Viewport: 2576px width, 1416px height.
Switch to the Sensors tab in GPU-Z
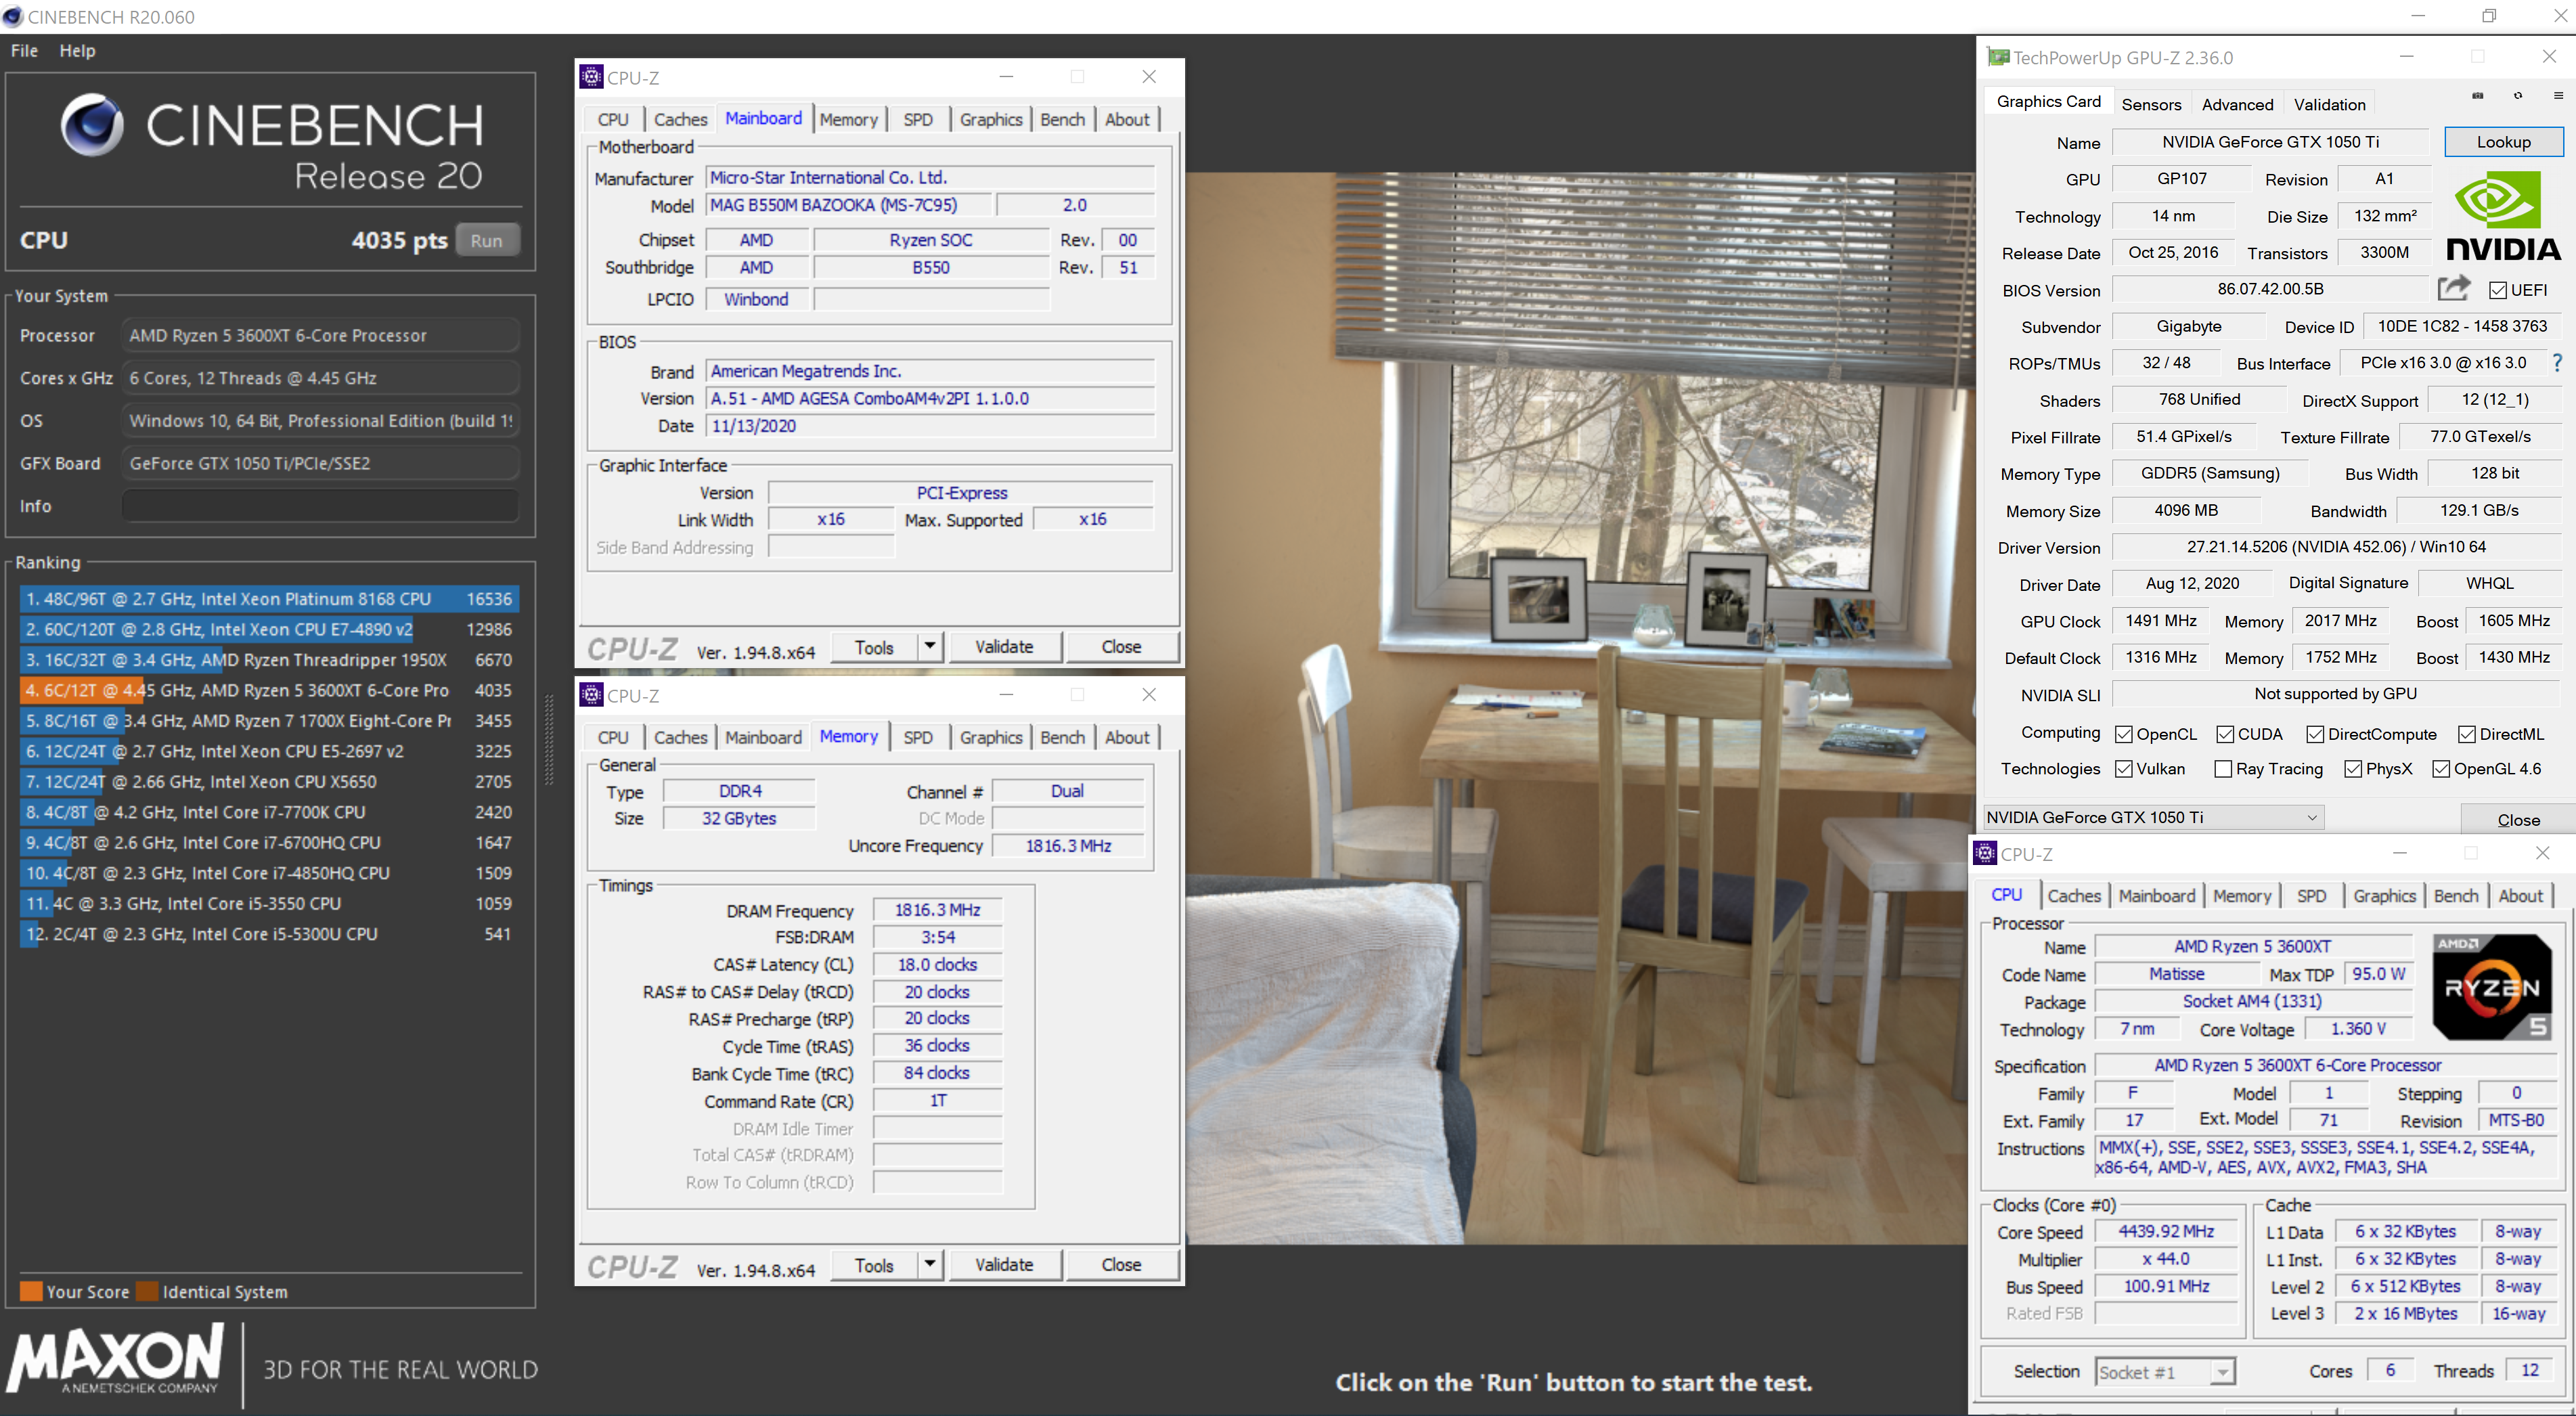click(2151, 104)
